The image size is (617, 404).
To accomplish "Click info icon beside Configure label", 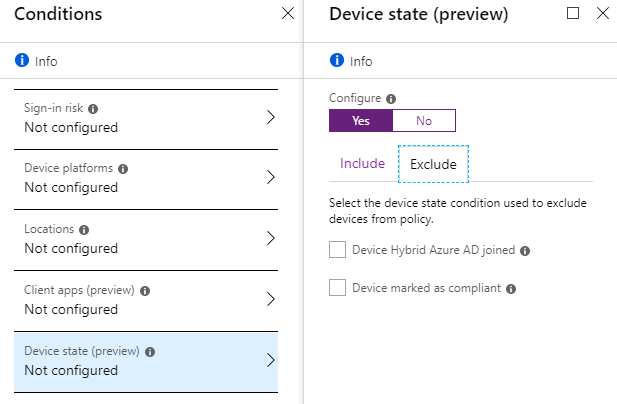I will [391, 99].
